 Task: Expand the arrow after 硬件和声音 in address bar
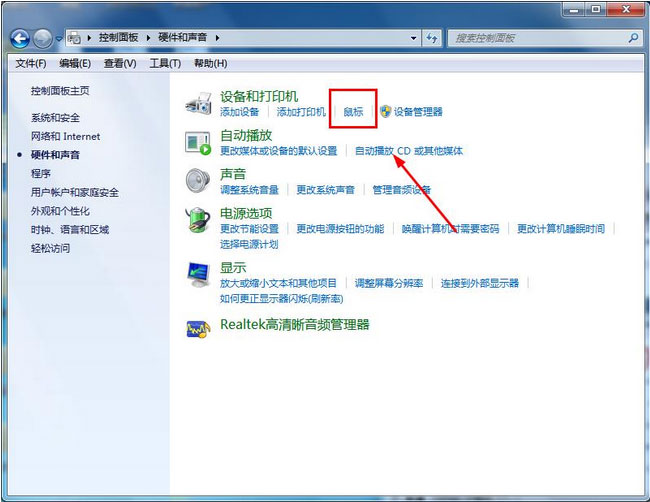(218, 38)
